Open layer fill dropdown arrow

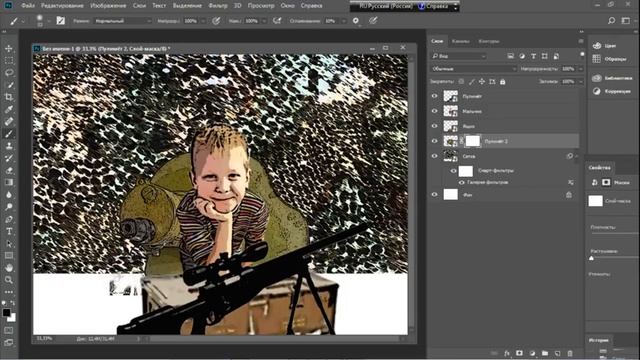point(581,82)
